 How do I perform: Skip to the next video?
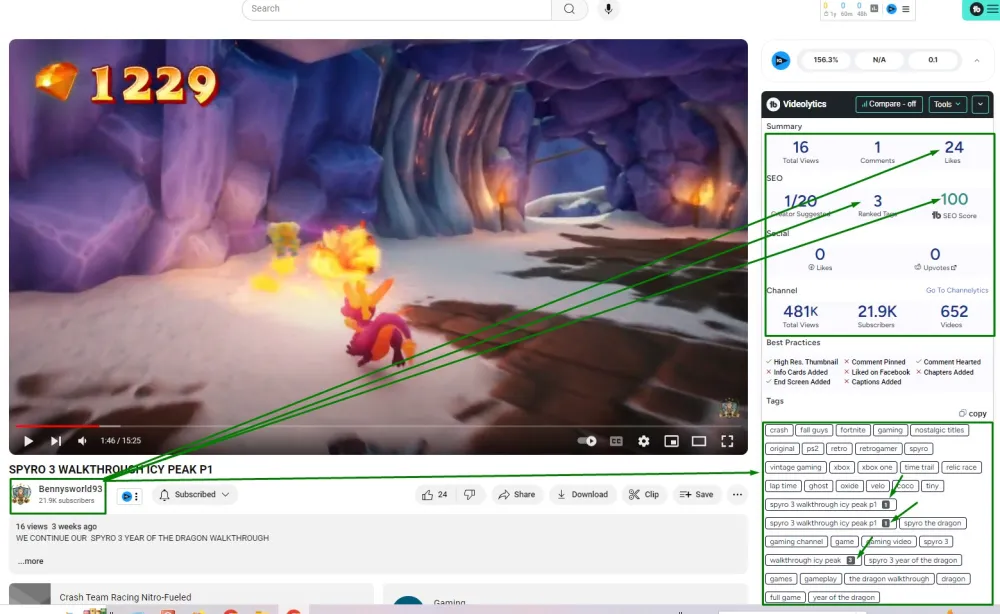[56, 441]
